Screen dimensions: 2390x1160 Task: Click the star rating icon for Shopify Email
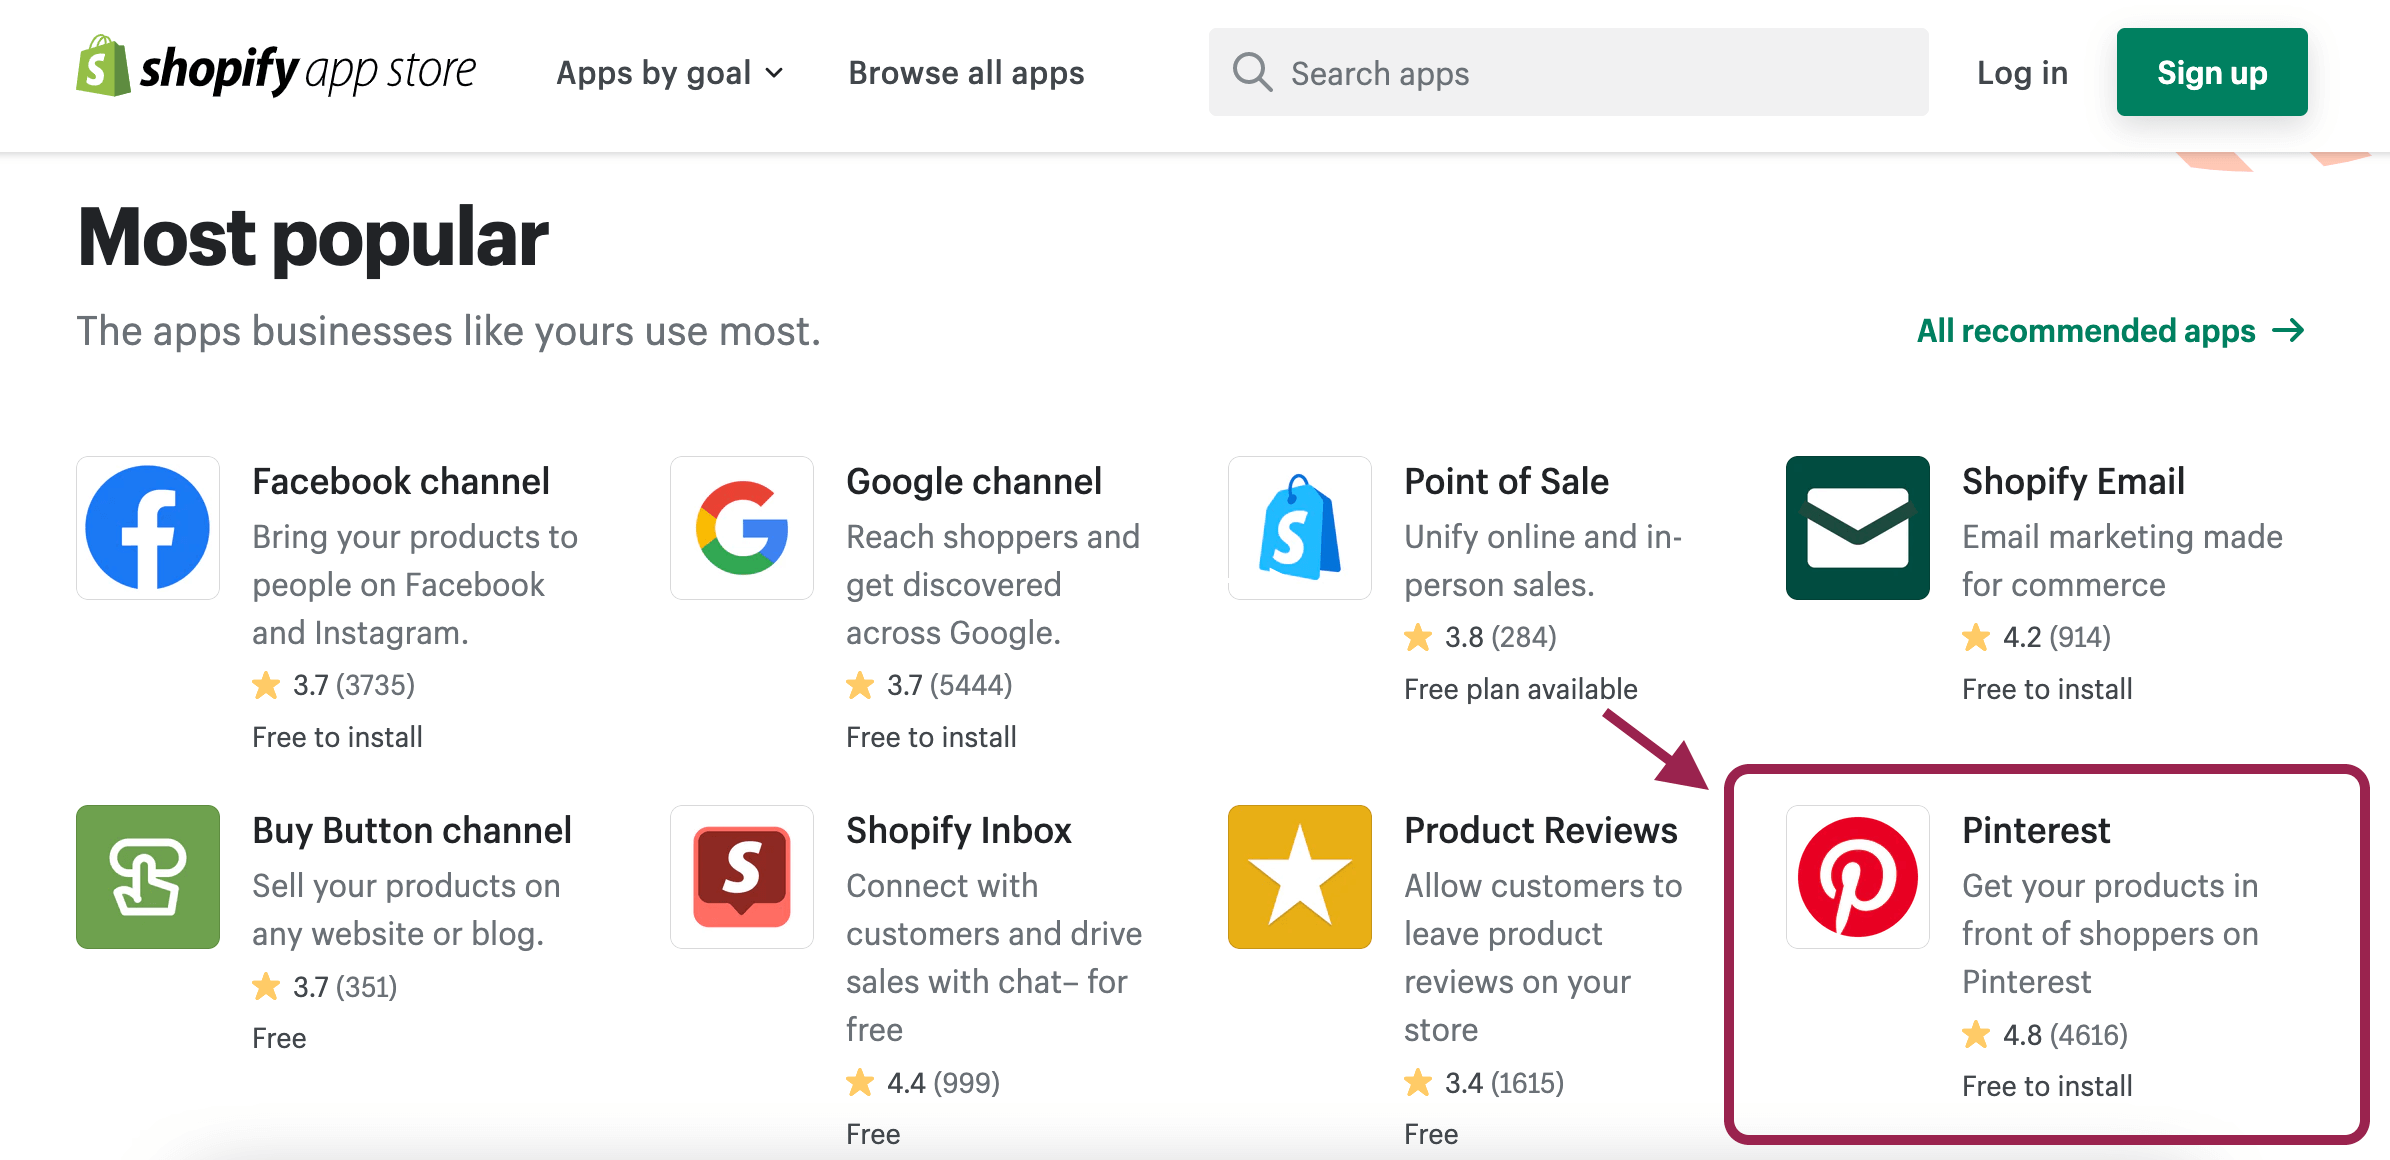1976,637
